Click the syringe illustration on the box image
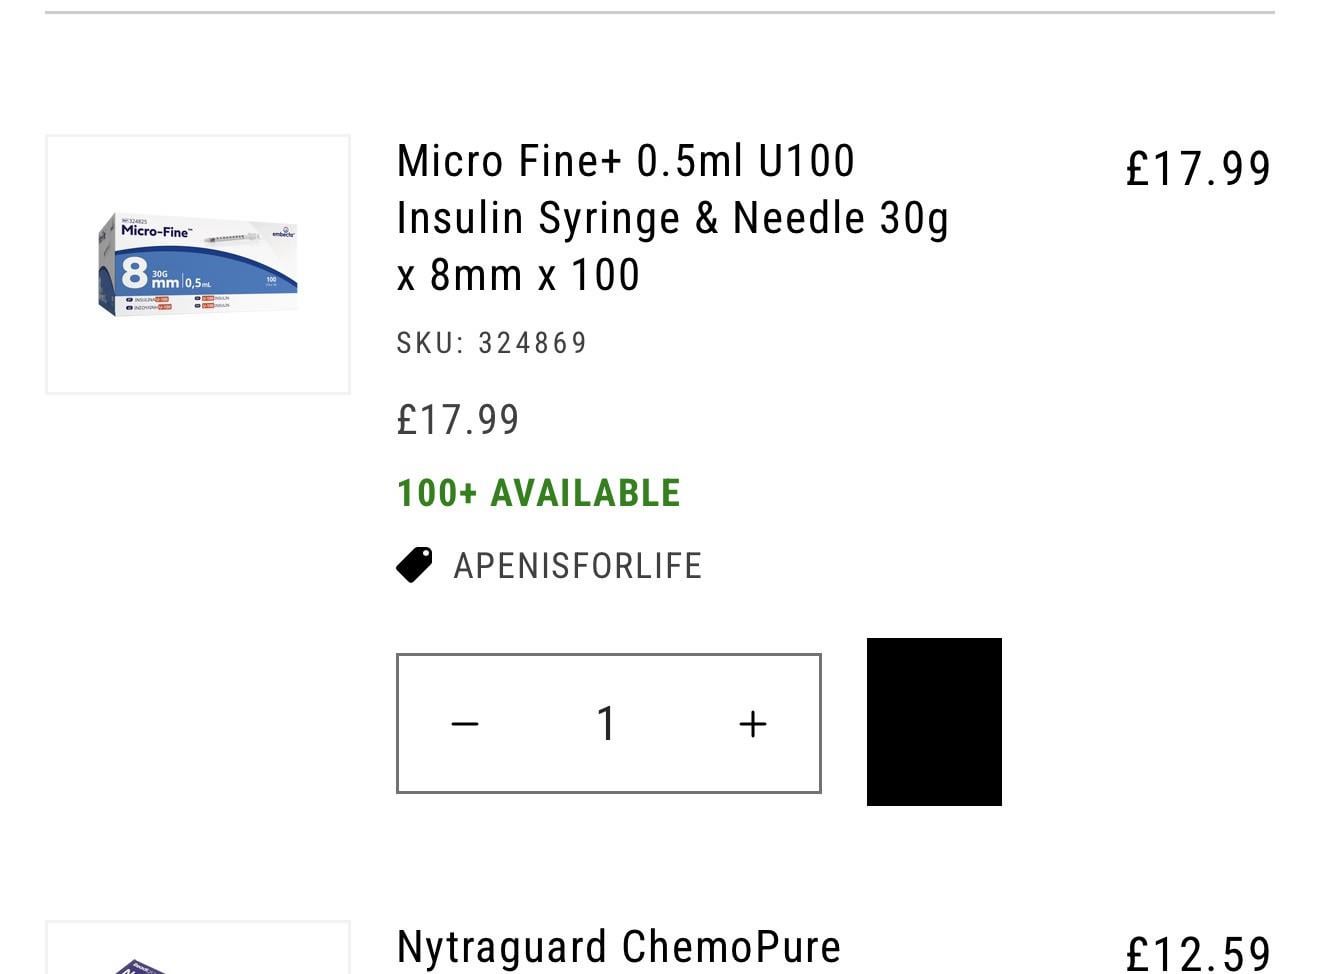Screen dimensions: 1320x974 (229, 240)
